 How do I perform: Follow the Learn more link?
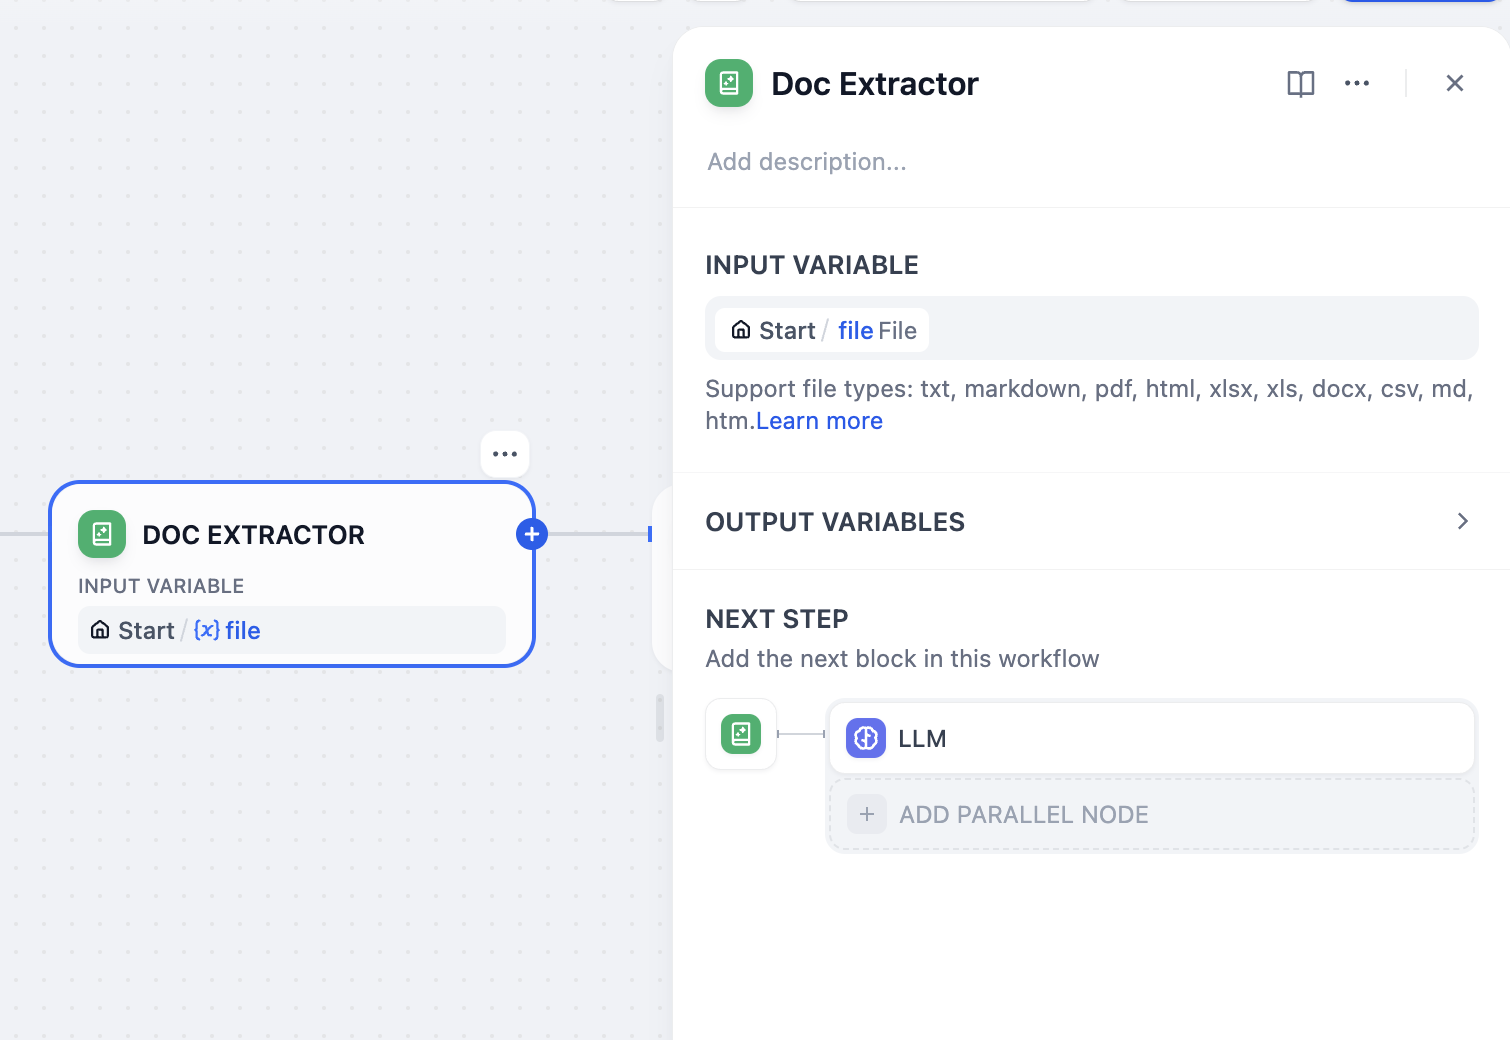[x=819, y=421]
